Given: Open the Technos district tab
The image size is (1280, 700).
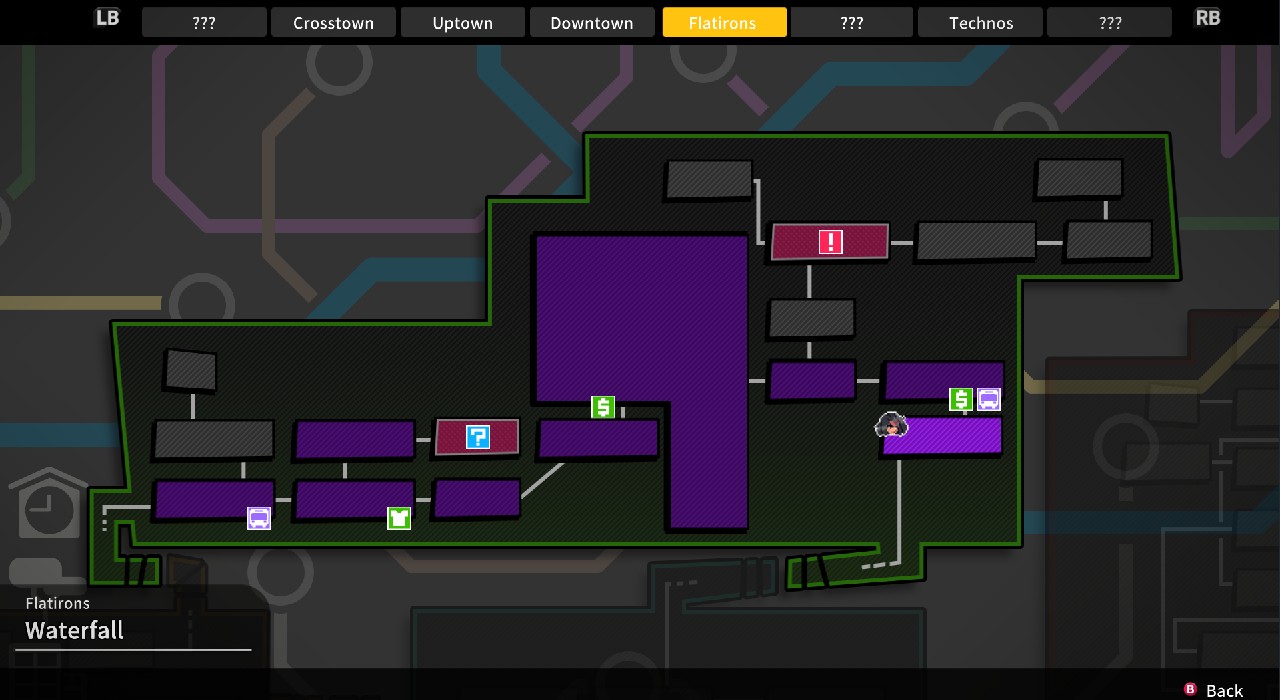Looking at the screenshot, I should [980, 22].
